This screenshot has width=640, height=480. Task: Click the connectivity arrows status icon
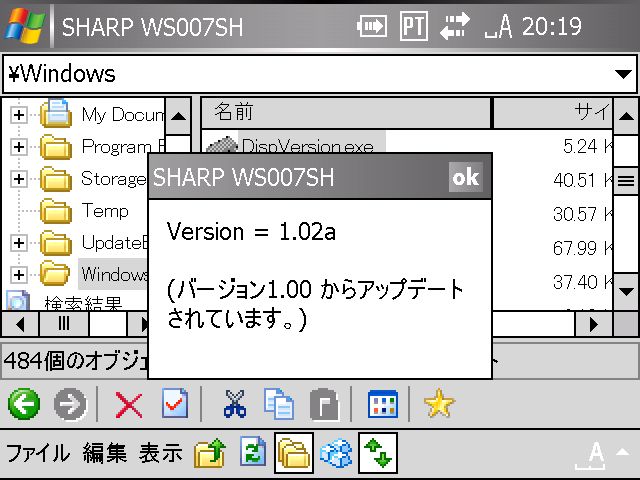click(455, 26)
